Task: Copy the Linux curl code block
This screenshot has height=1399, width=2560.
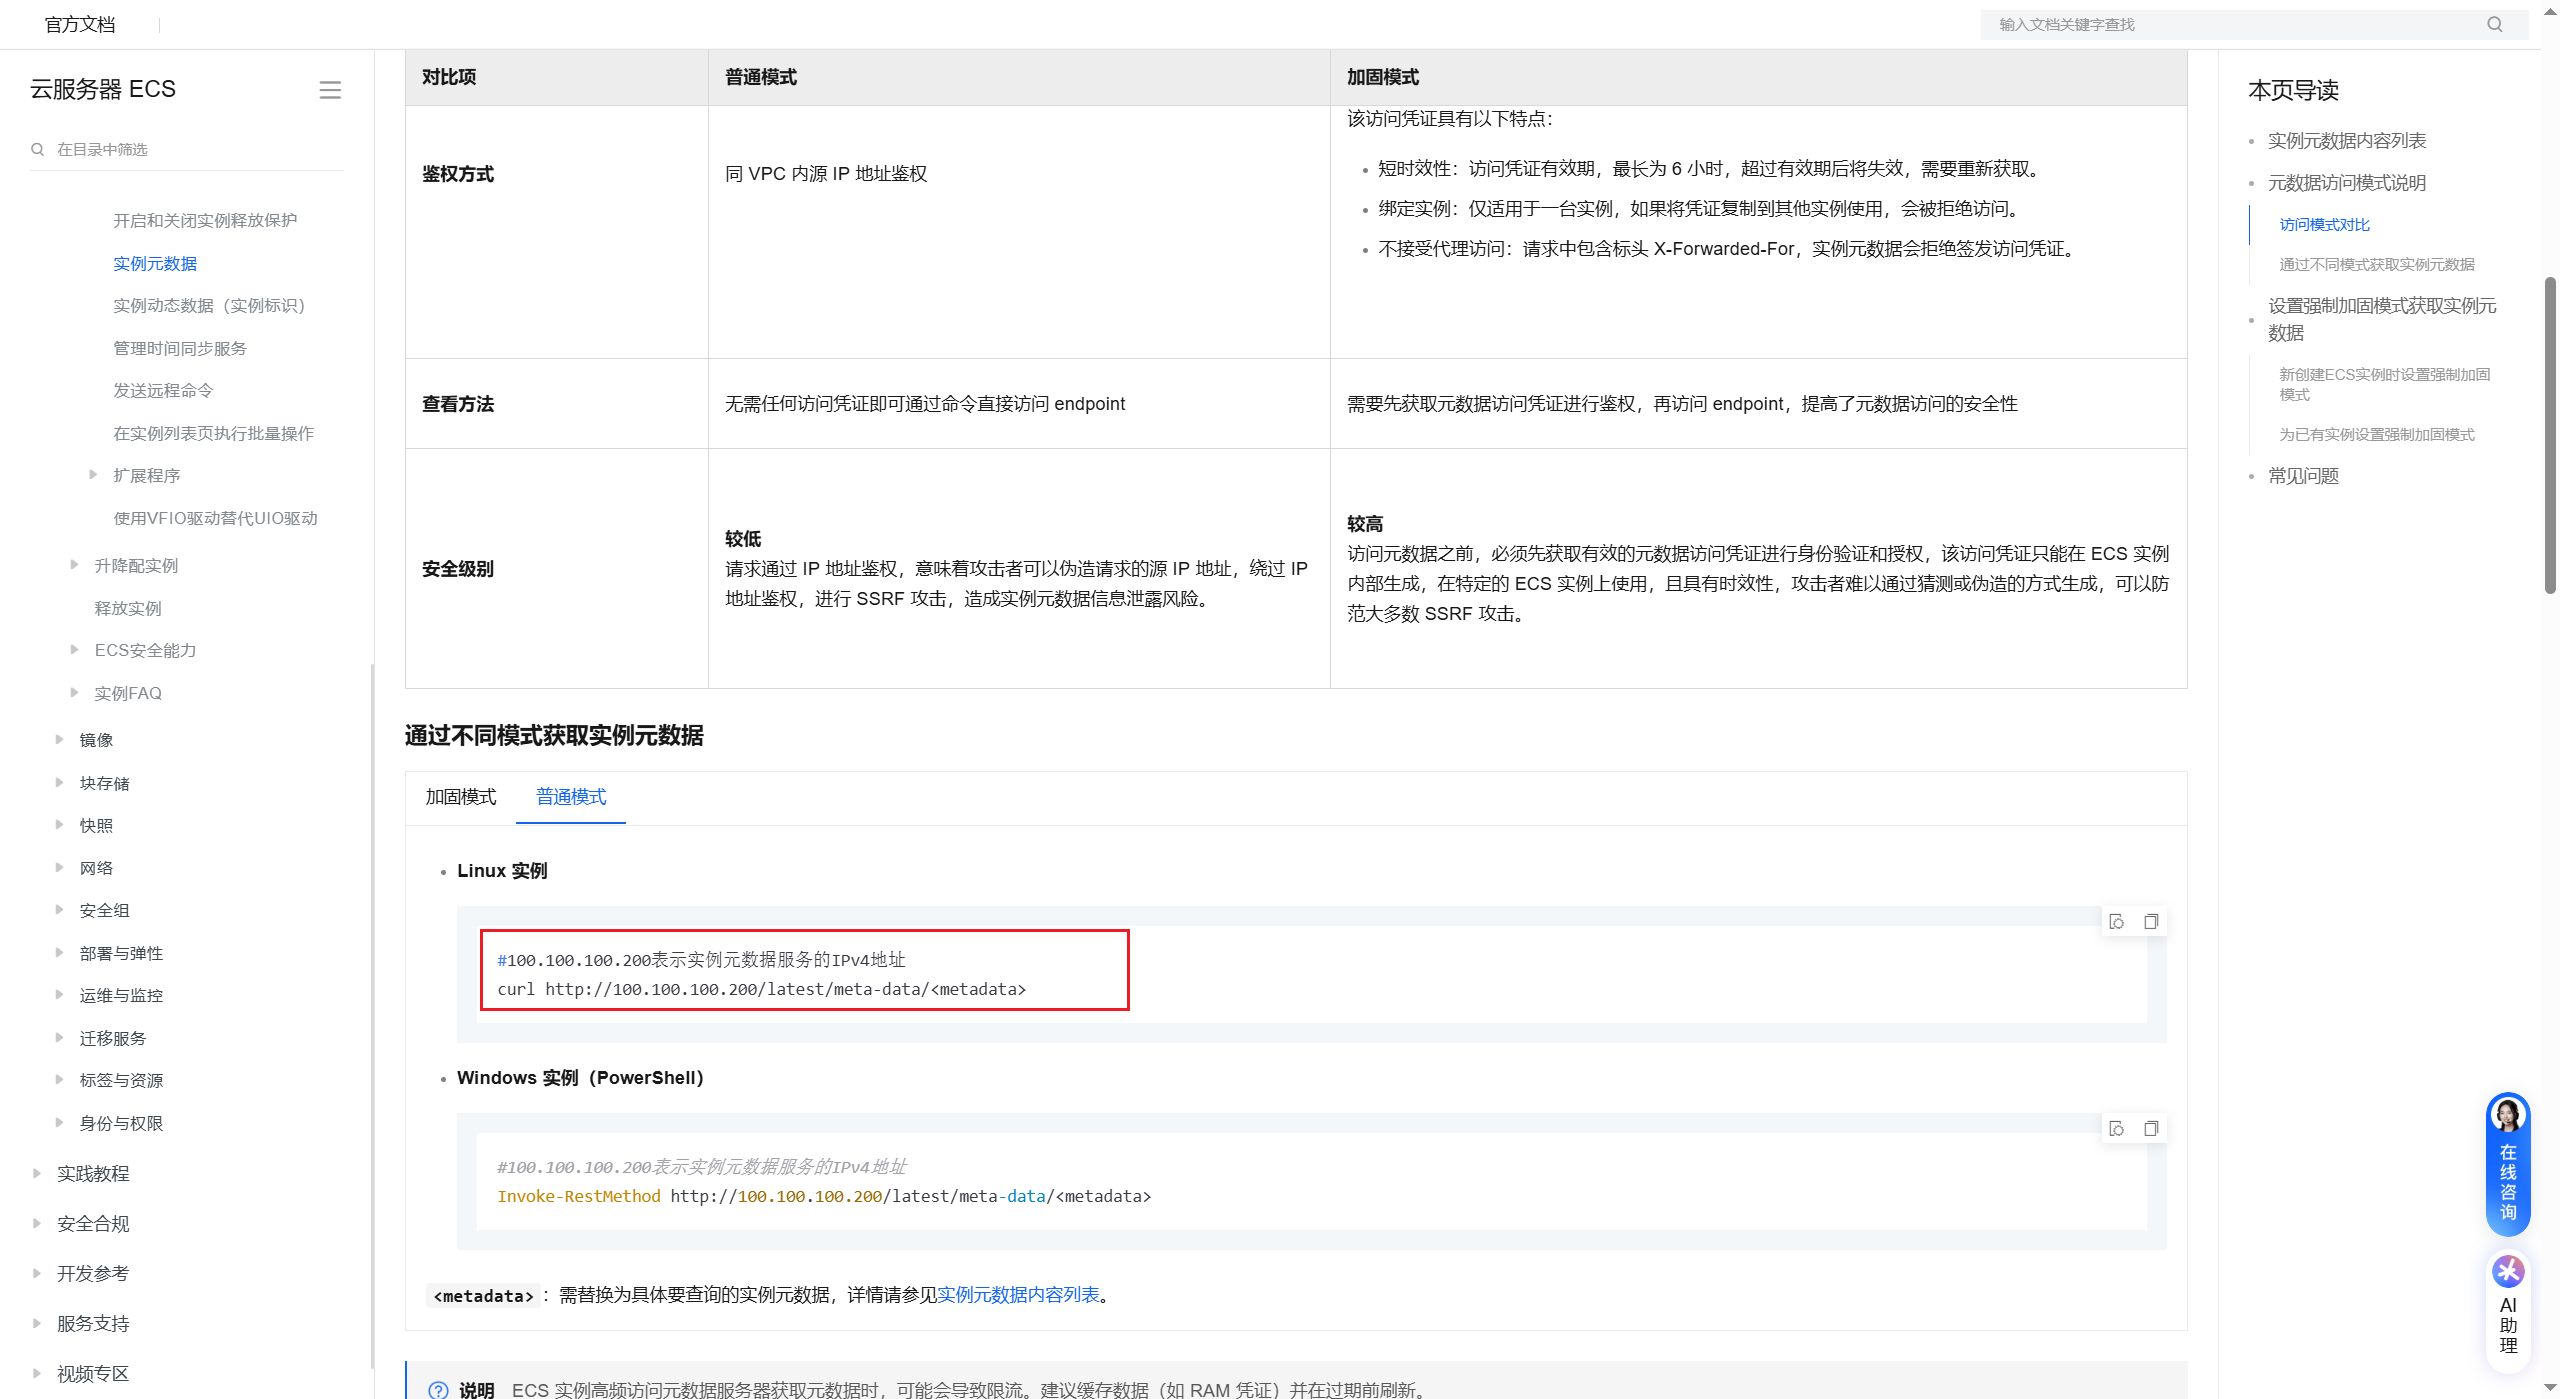Action: (2150, 921)
